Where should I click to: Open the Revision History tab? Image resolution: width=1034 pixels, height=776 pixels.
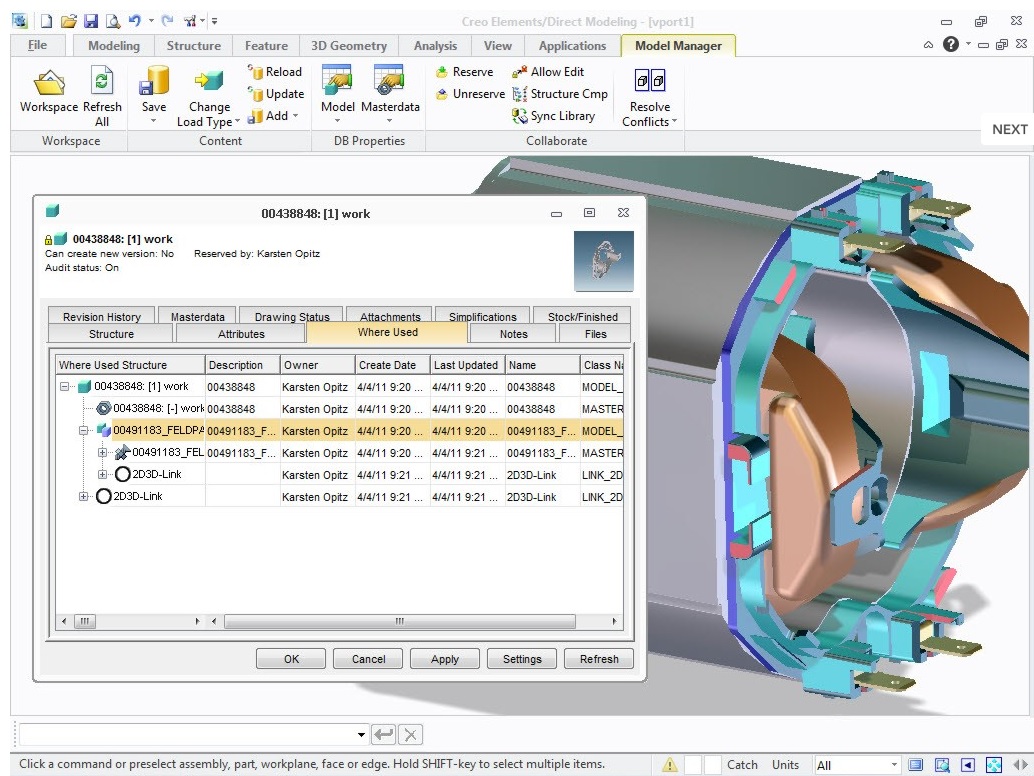pos(102,316)
